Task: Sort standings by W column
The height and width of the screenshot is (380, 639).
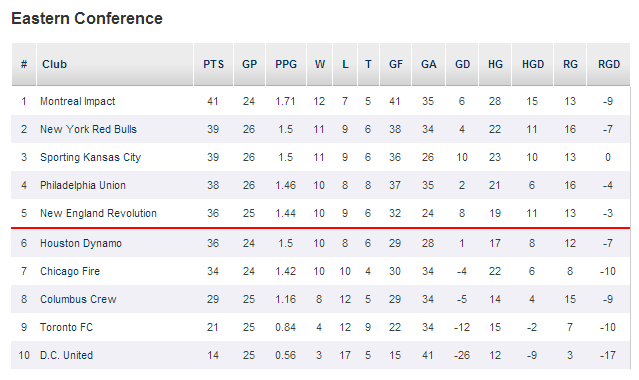Action: point(320,64)
